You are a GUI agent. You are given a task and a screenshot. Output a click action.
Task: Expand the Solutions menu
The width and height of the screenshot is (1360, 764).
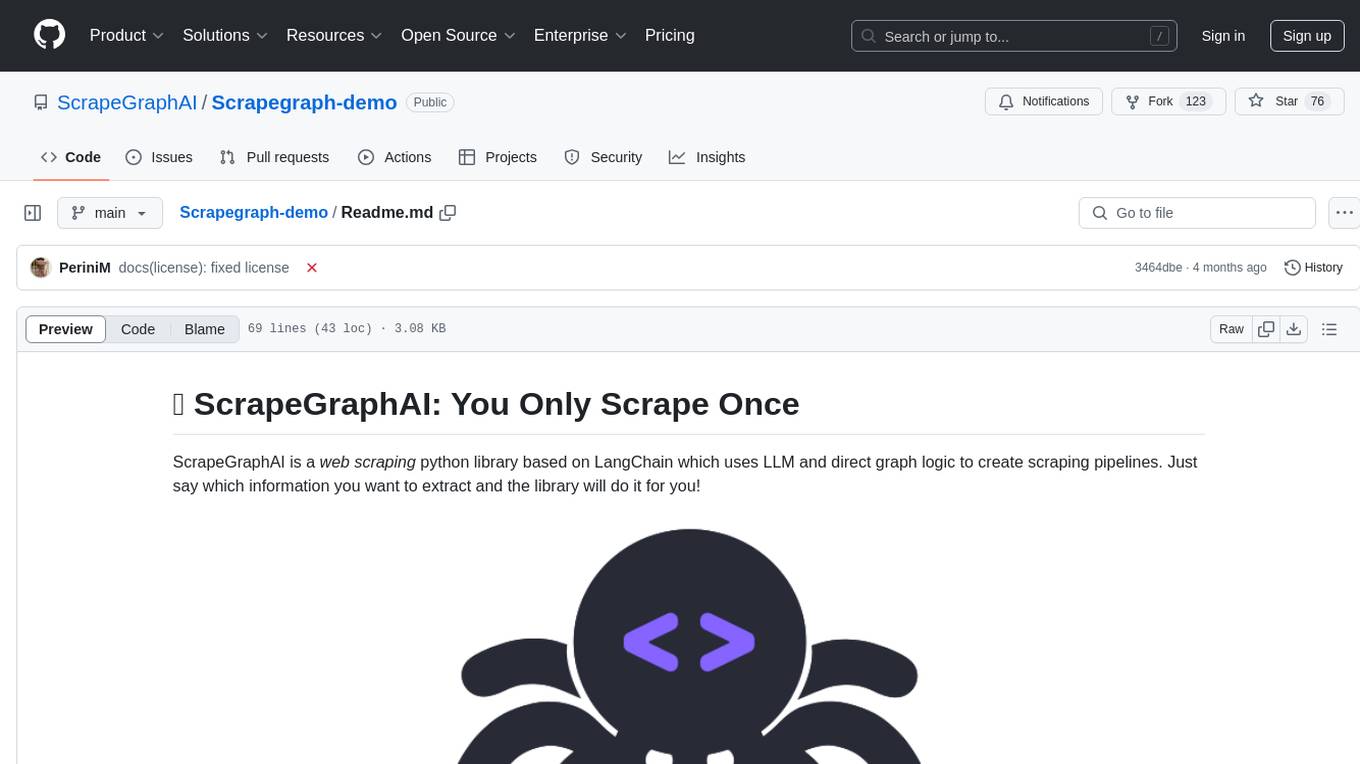point(225,35)
